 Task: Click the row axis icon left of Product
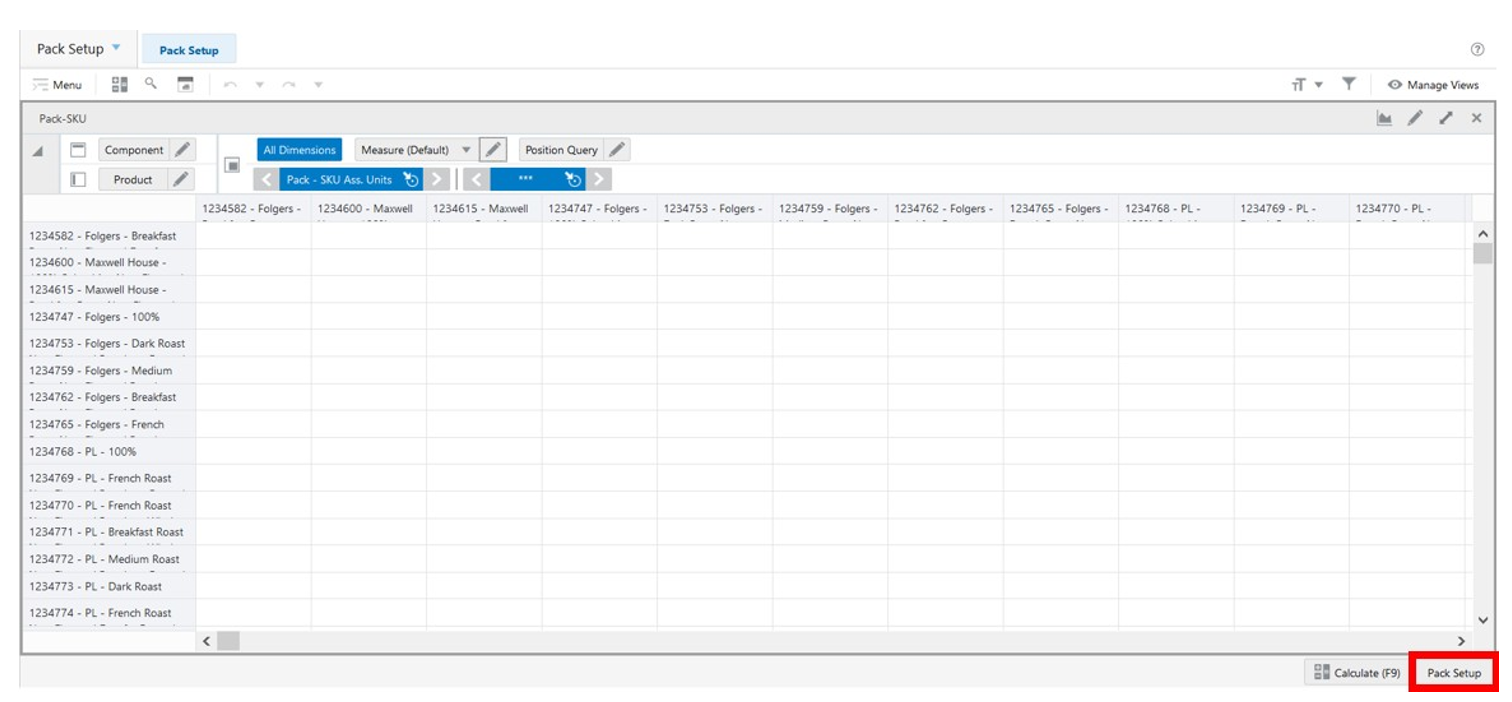pos(78,180)
